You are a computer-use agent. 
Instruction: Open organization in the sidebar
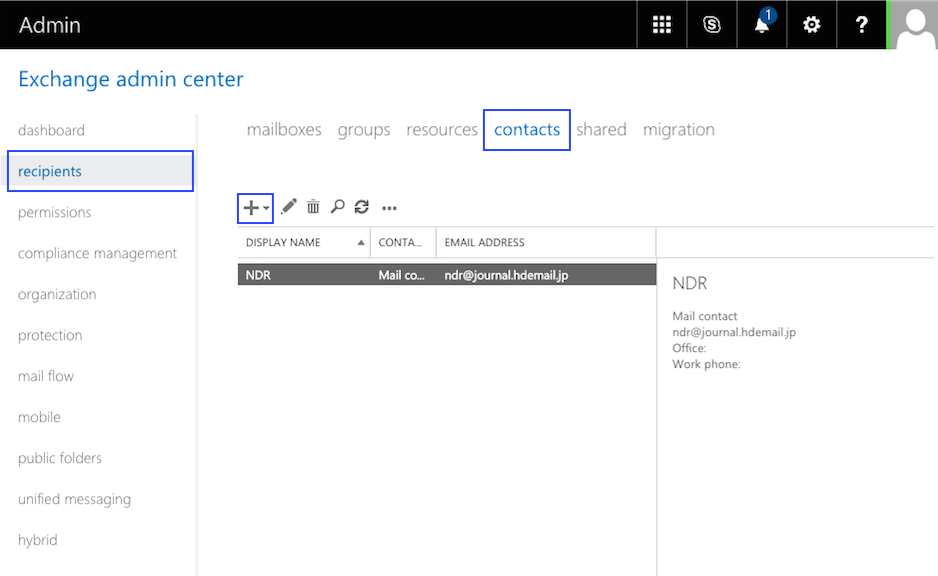pos(57,294)
